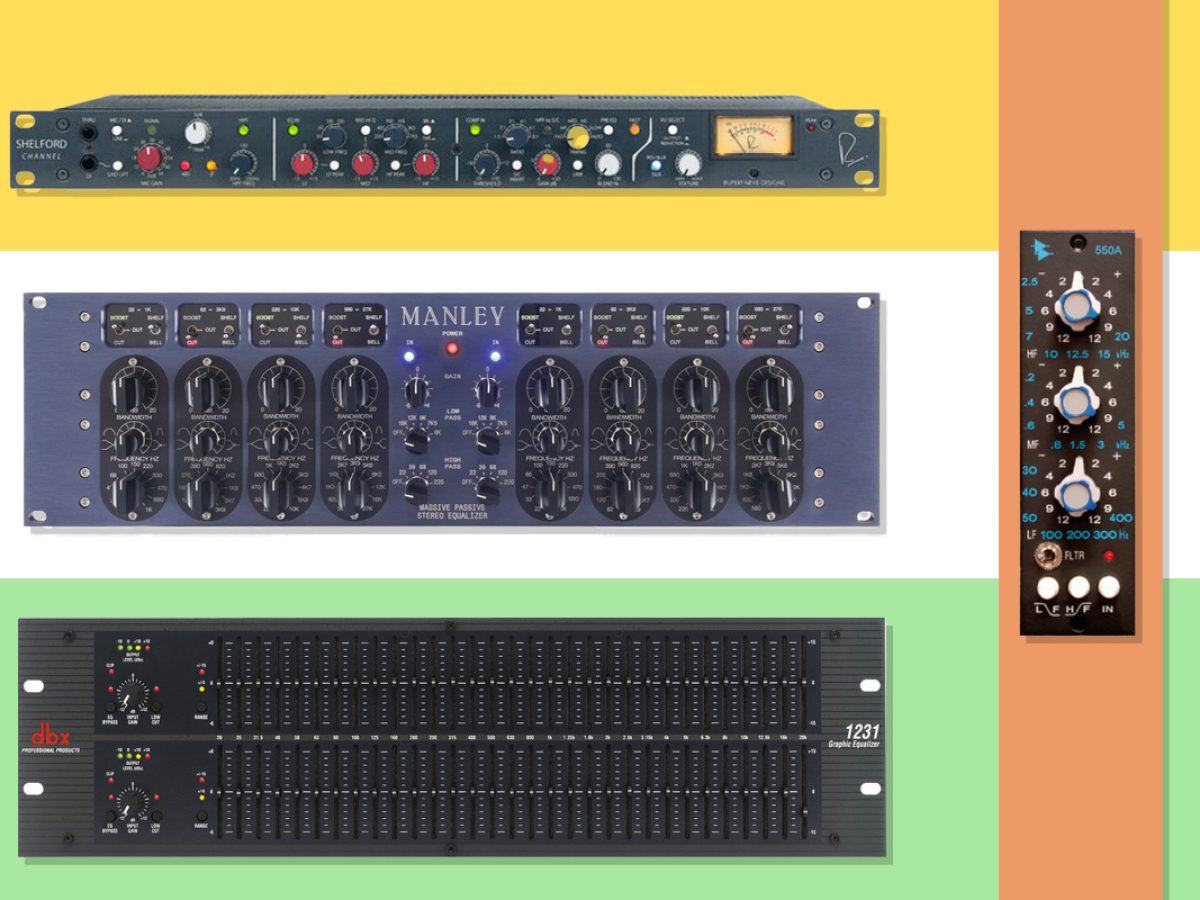This screenshot has height=900, width=1200.
Task: Flip left 560-27K Shelf/Bell switch on Manley
Action: (x=374, y=329)
